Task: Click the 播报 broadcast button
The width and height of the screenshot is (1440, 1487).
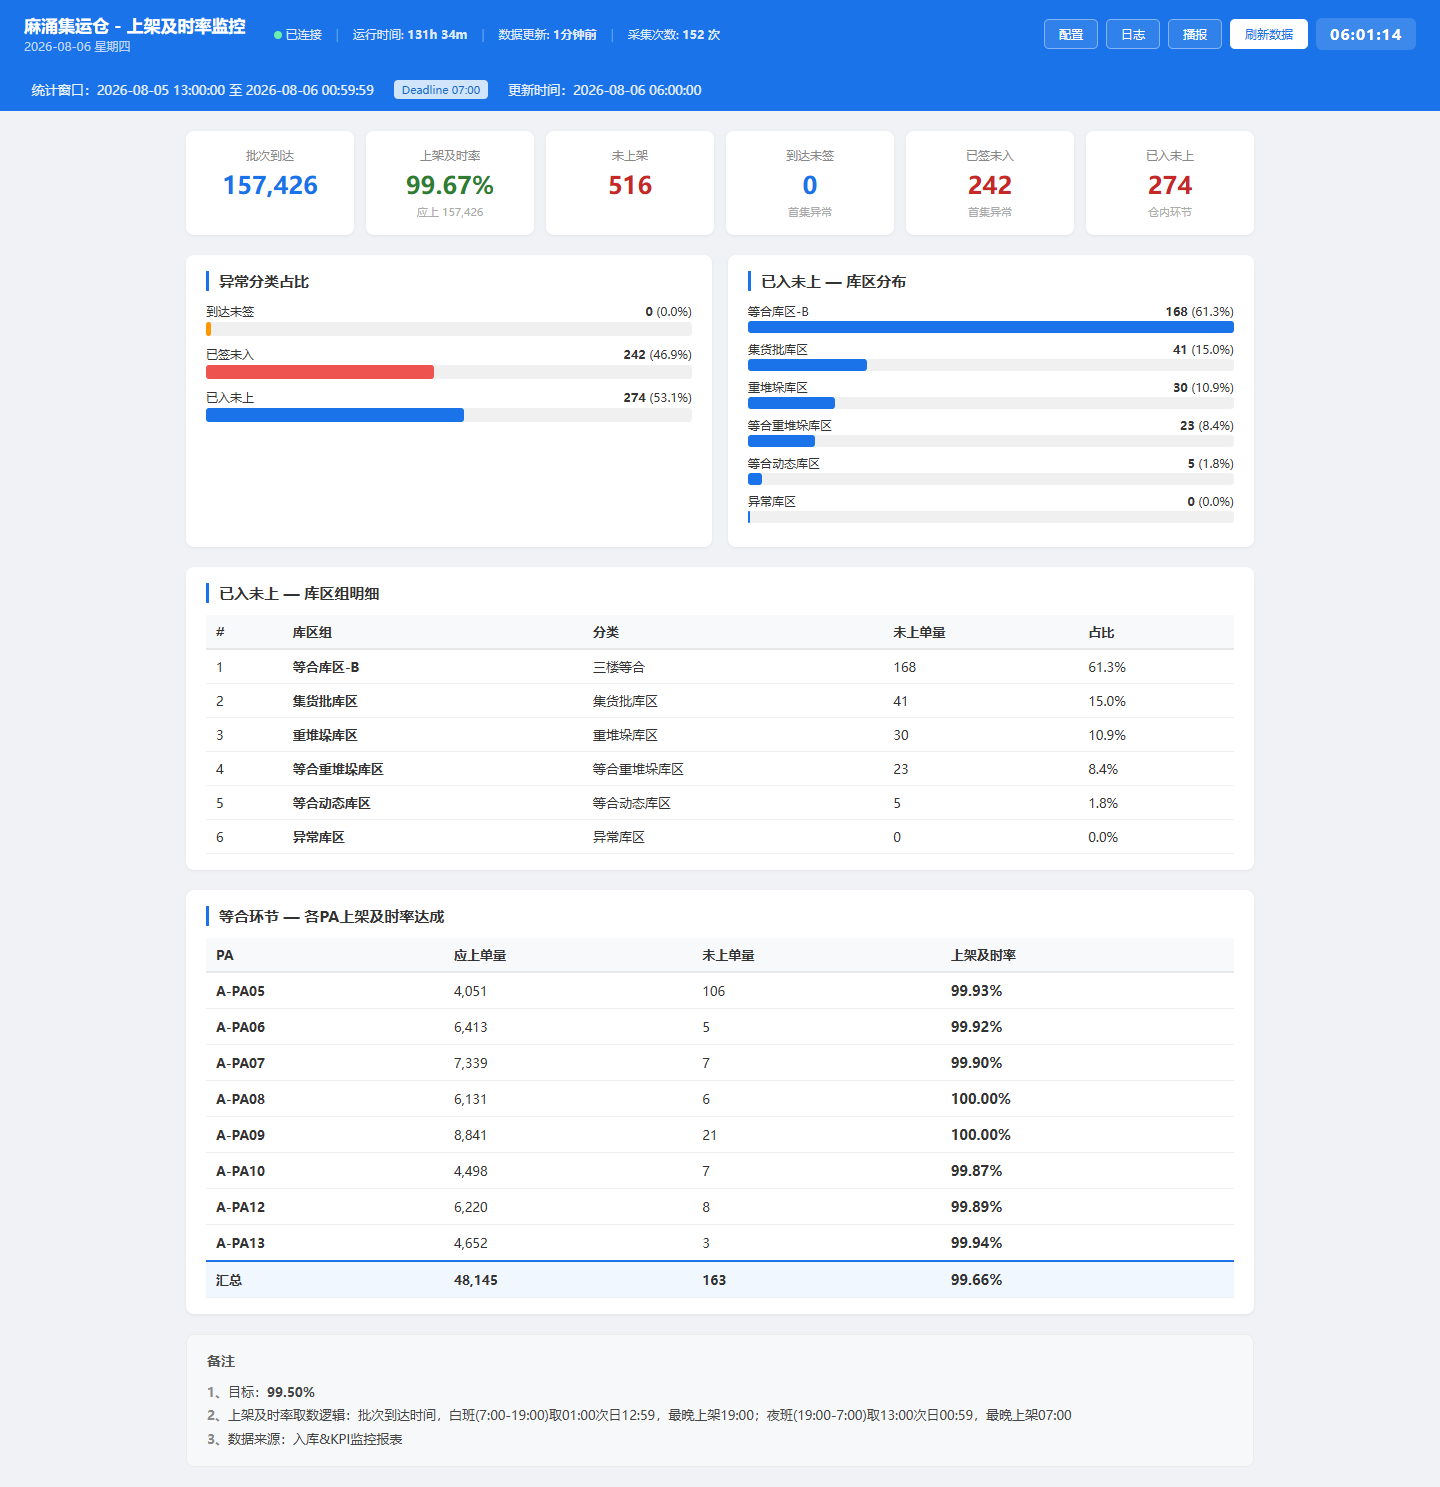Action: tap(1195, 34)
